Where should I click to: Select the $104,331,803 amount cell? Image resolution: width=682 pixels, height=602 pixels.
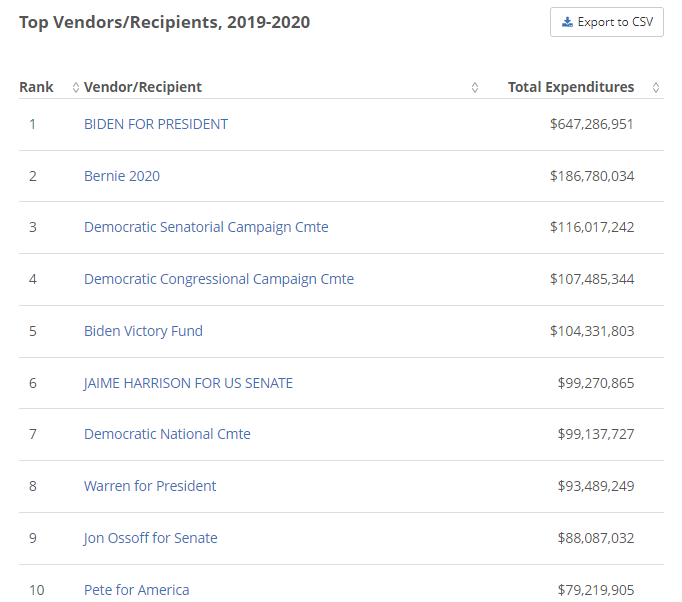[x=592, y=331]
